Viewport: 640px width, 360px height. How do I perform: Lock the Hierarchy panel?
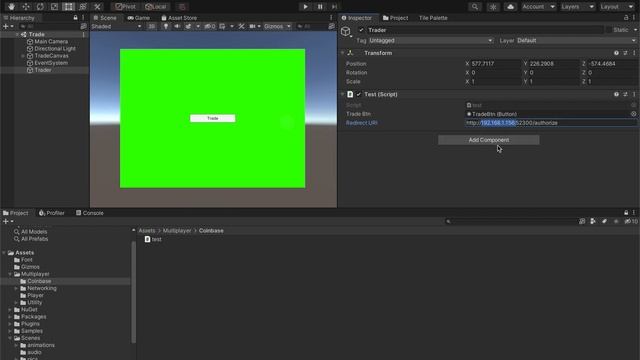click(x=76, y=18)
